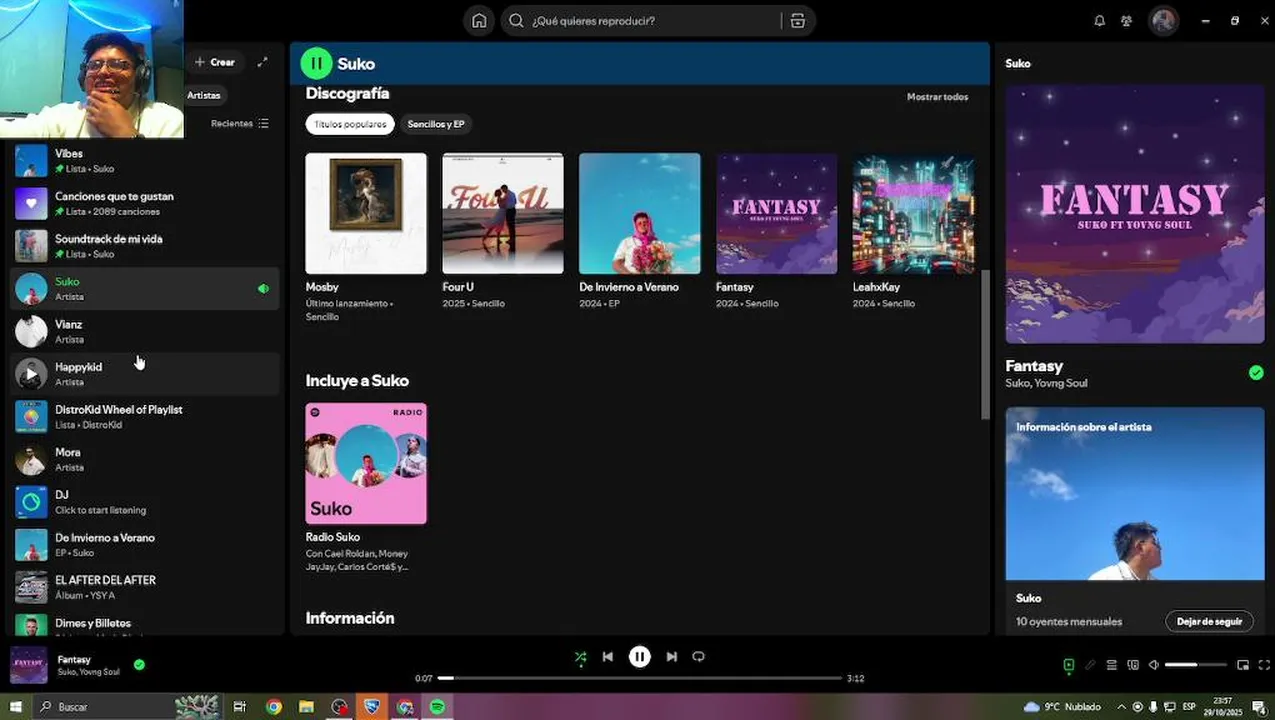Play Happykid via its play icon
This screenshot has height=720, width=1275.
[x=31, y=374]
